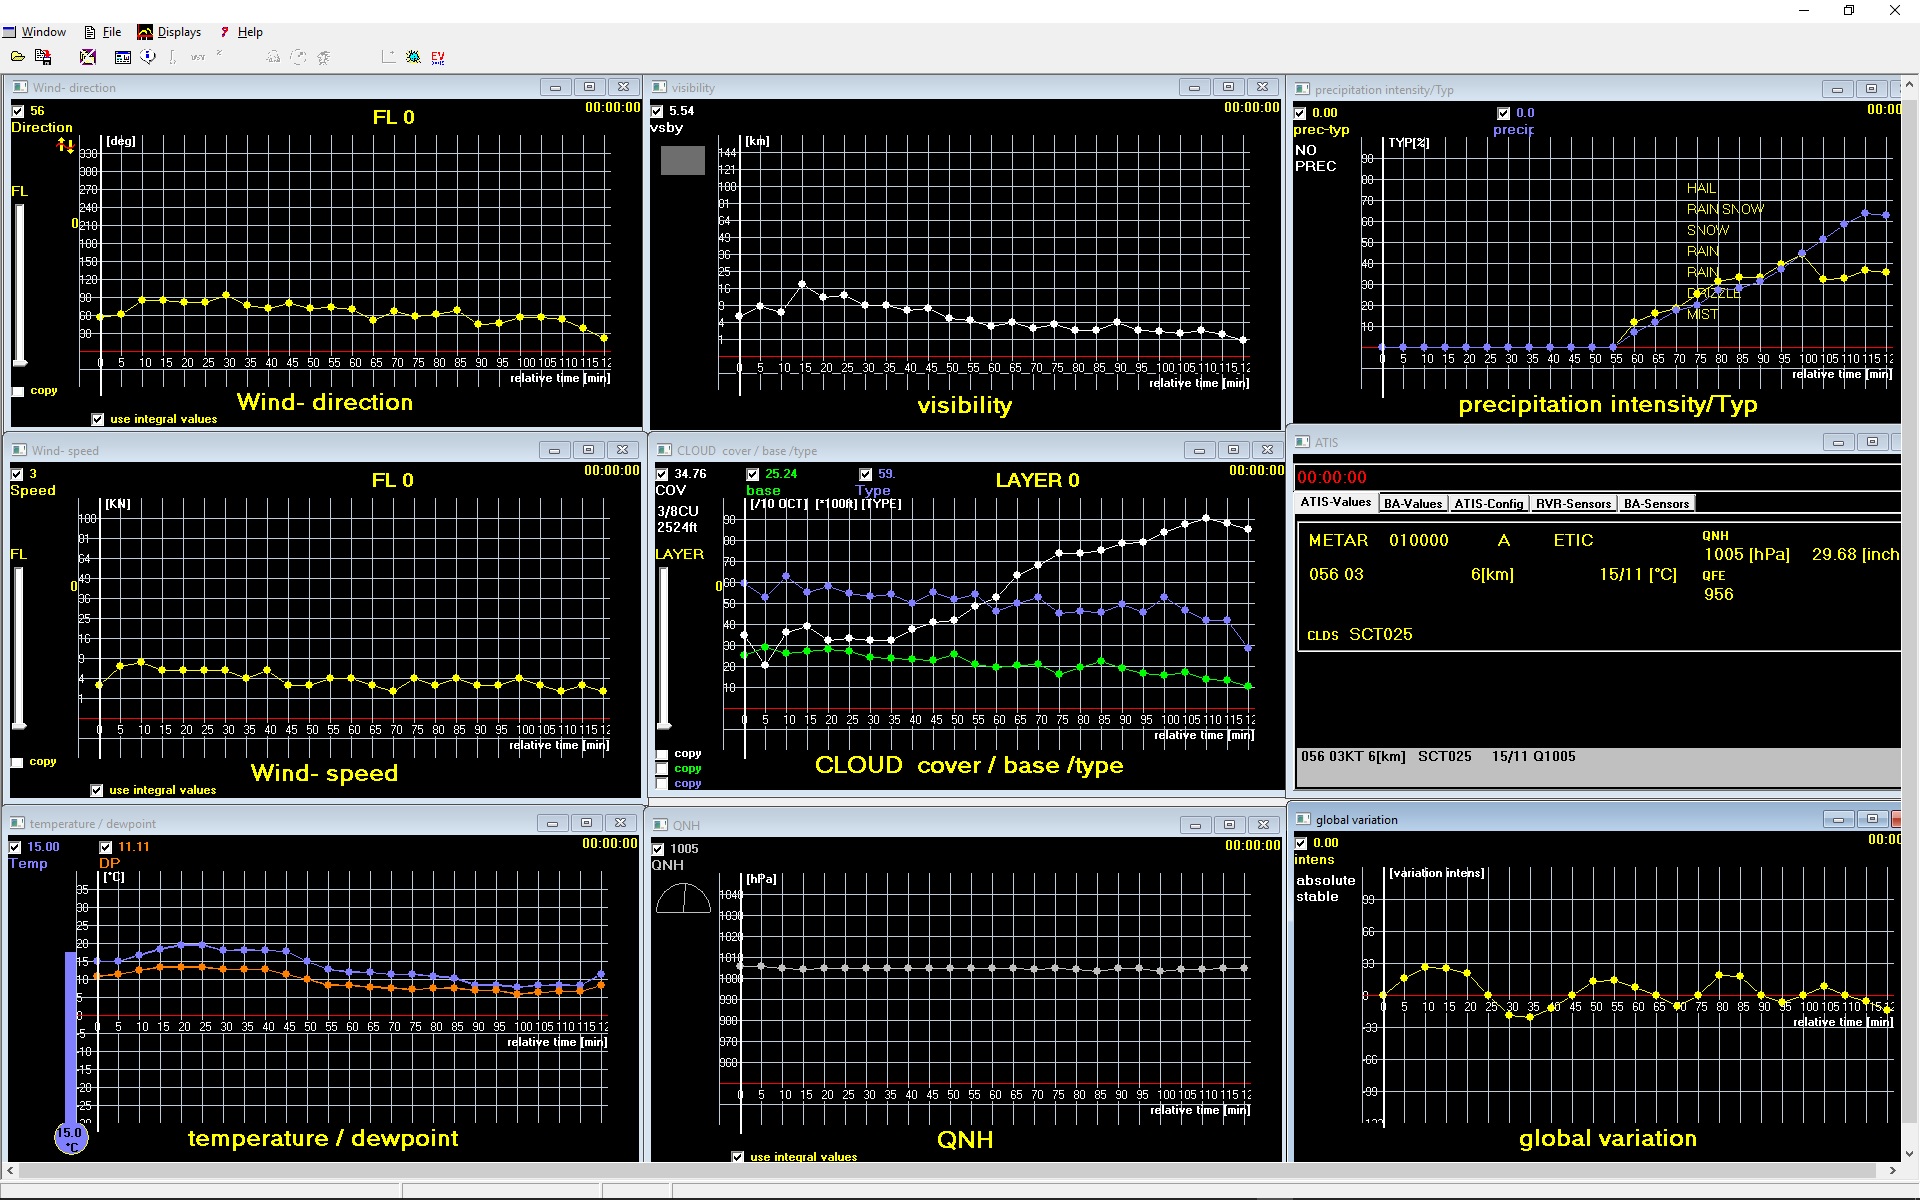This screenshot has width=1920, height=1200.
Task: Click the QNH window title icon
Action: click(660, 825)
